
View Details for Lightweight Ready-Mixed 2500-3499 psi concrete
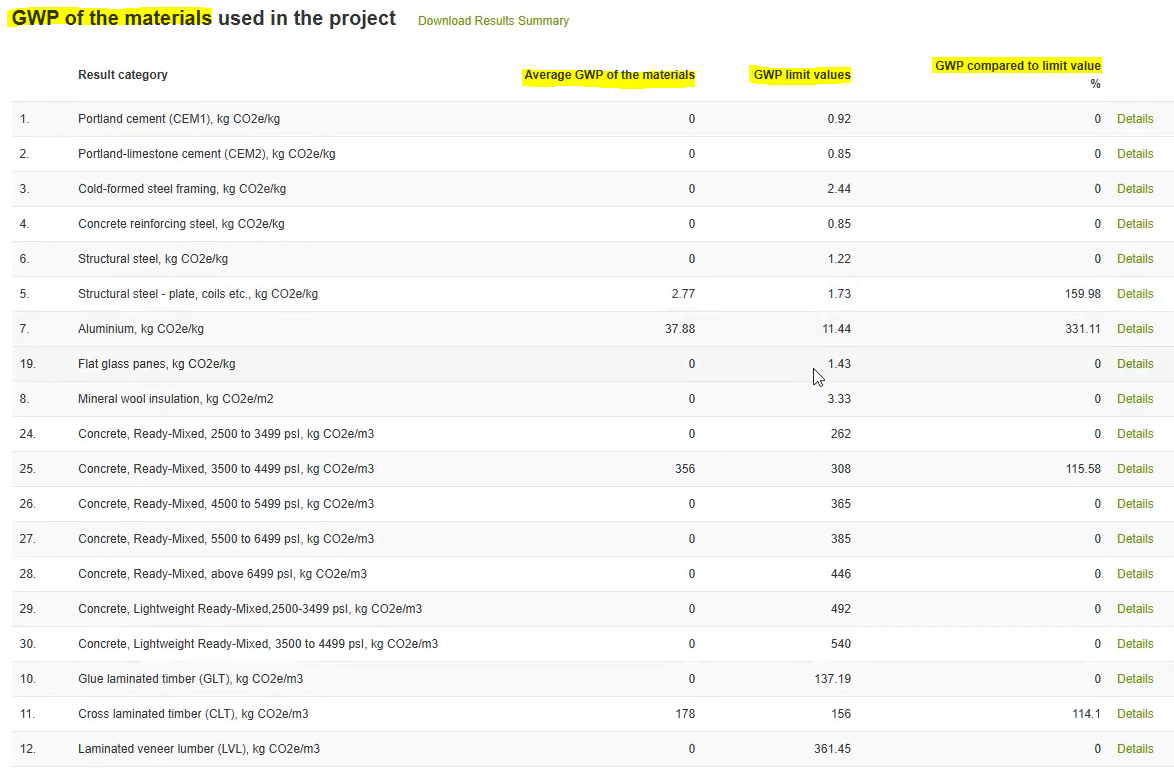coord(1135,608)
